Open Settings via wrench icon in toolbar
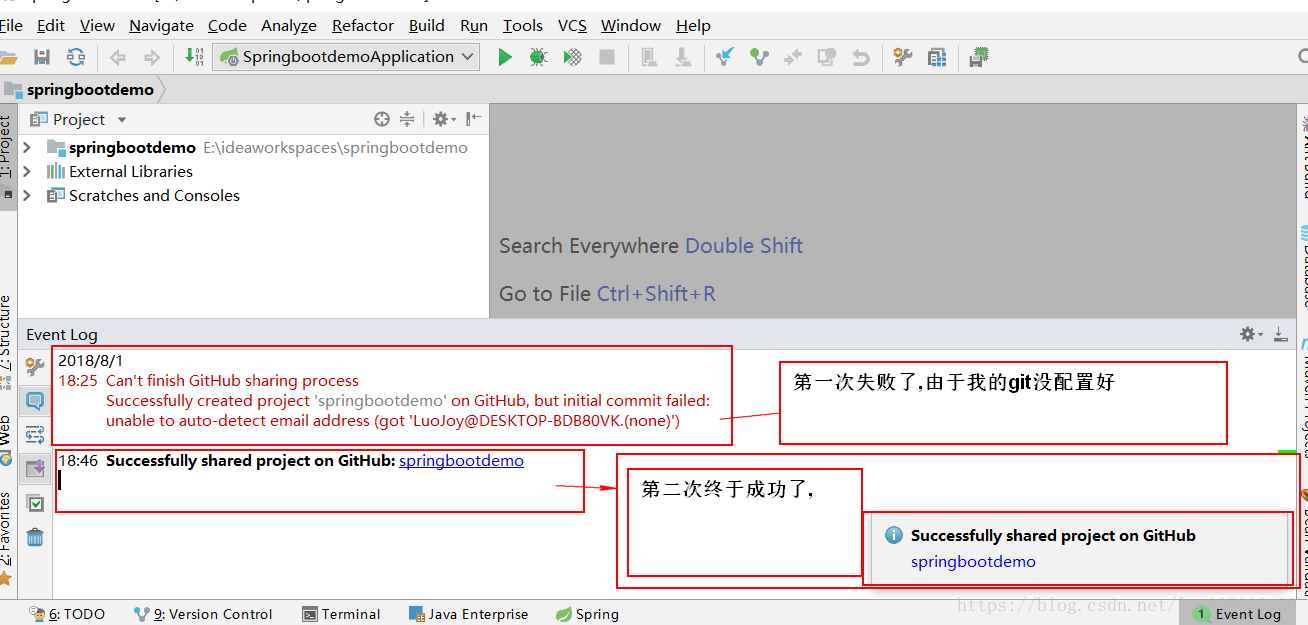This screenshot has height=625, width=1308. 903,57
